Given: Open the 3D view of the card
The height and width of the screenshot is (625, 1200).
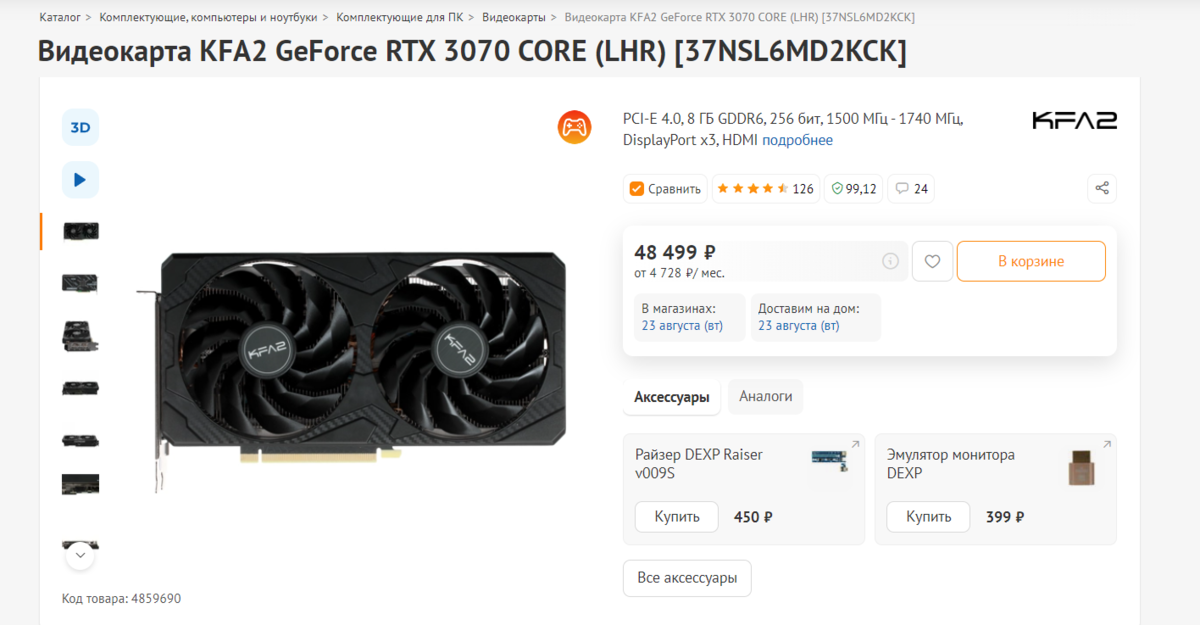Looking at the screenshot, I should click(x=80, y=128).
